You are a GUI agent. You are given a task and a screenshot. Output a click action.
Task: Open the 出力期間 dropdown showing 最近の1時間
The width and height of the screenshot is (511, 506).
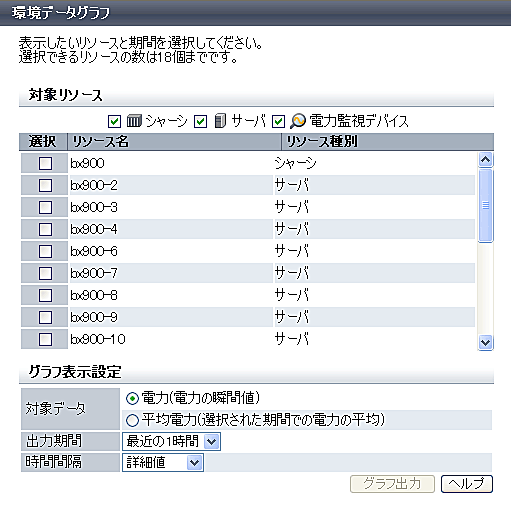(x=171, y=442)
